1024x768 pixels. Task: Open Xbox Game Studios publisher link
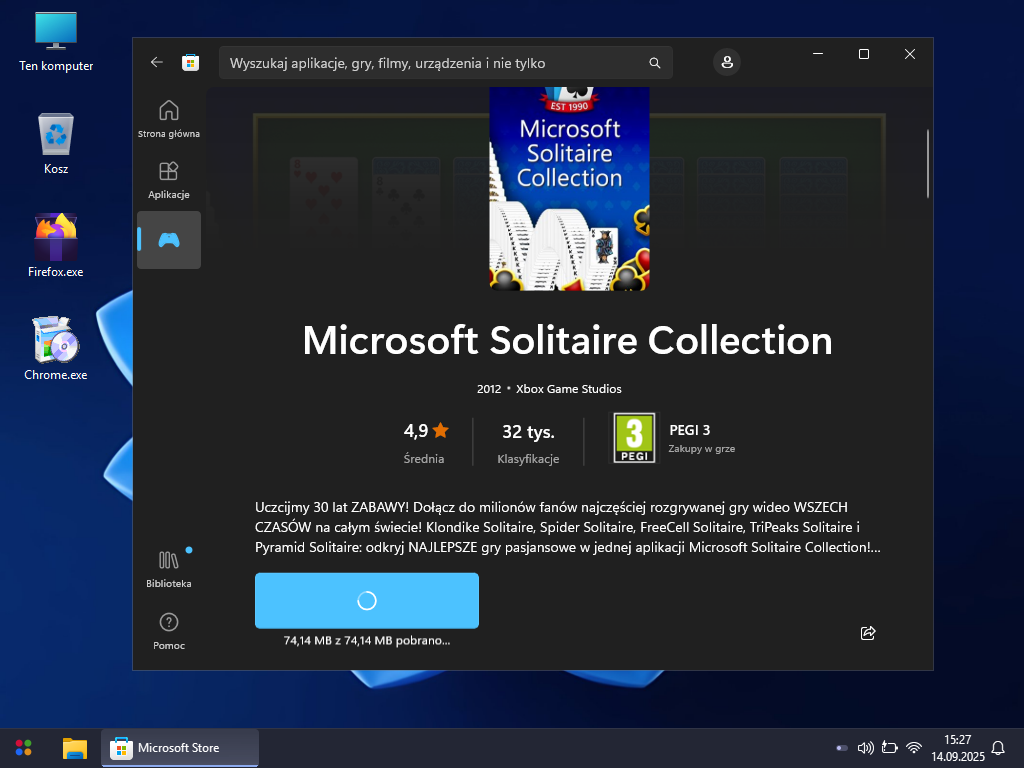[x=568, y=389]
